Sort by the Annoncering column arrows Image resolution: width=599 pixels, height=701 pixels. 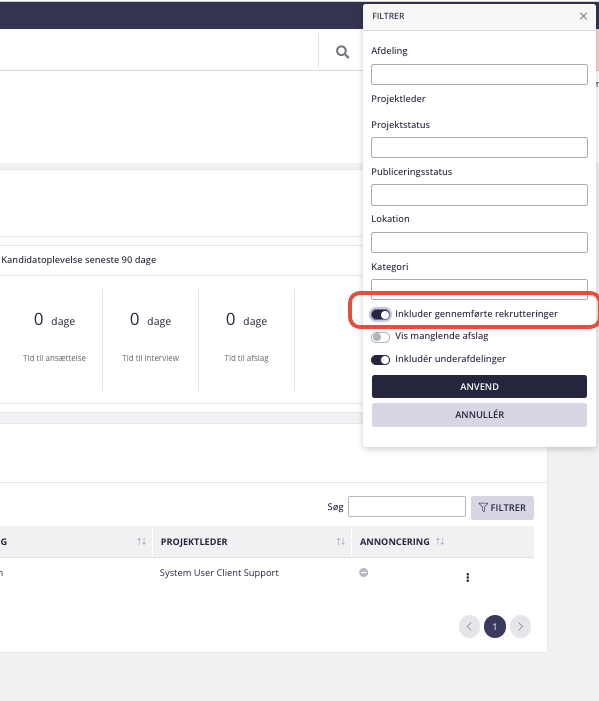pyautogui.click(x=440, y=541)
